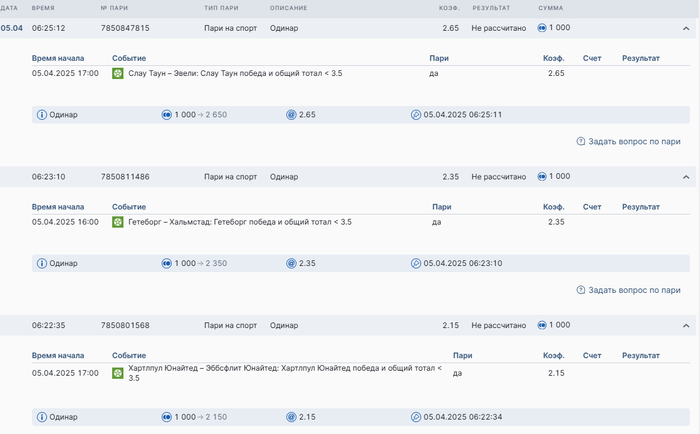Click the coefficient icon next to 2.65

tap(291, 115)
